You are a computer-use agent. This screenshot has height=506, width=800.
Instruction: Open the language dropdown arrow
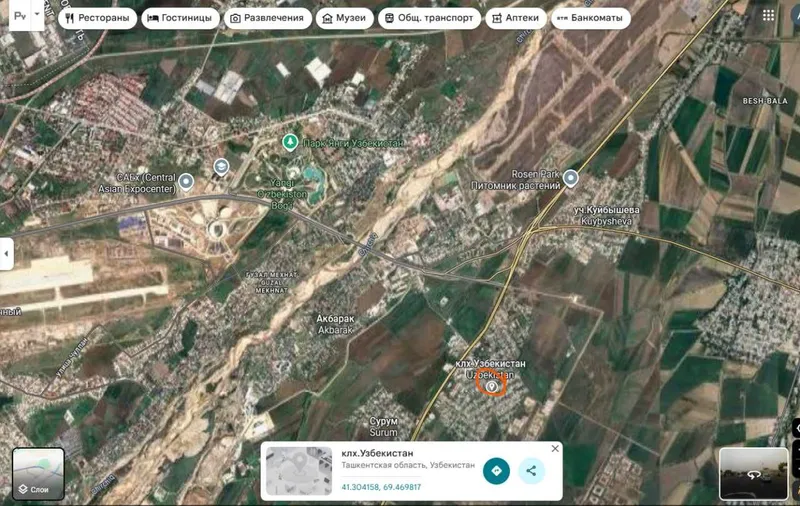[x=37, y=15]
